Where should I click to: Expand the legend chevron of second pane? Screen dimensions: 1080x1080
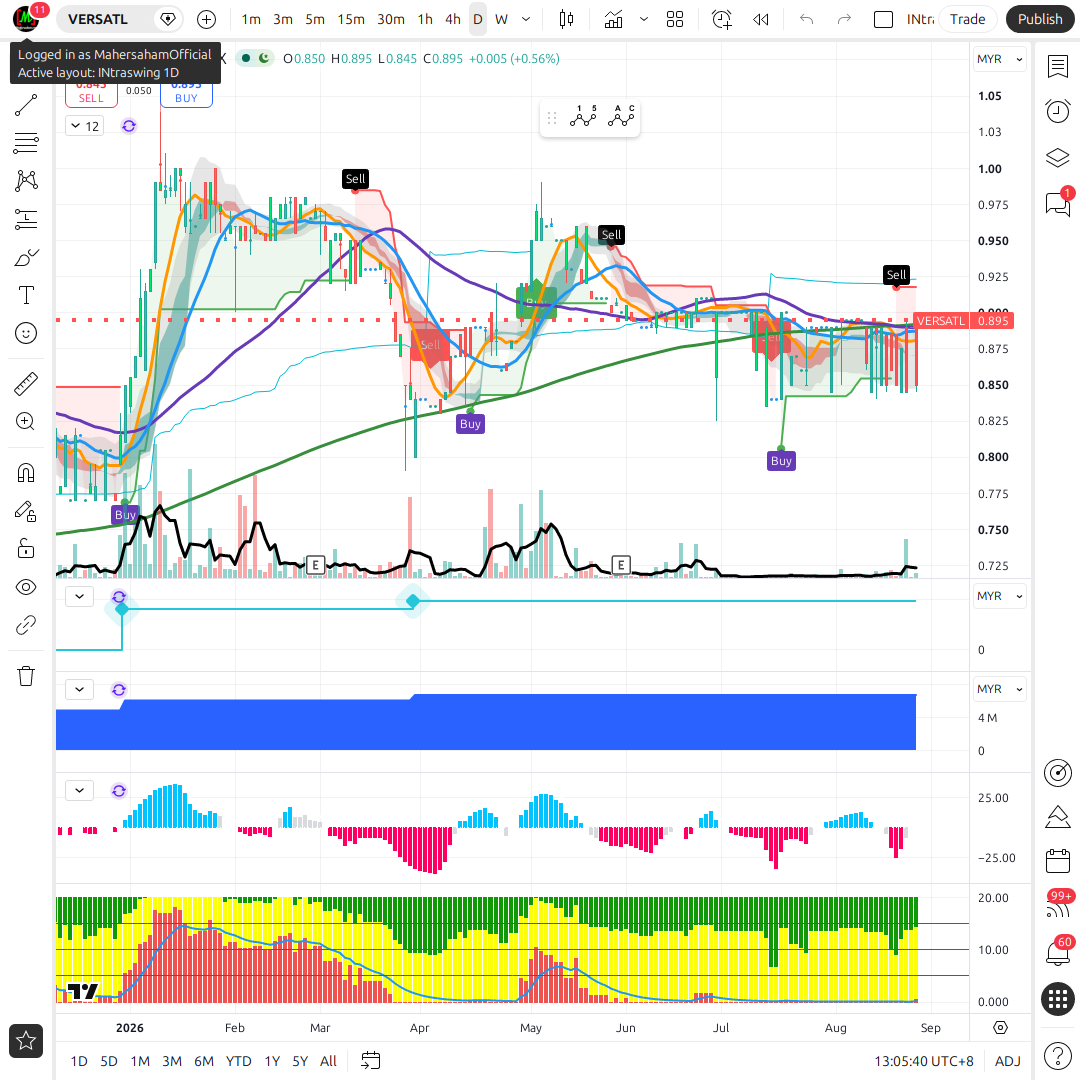(x=79, y=596)
